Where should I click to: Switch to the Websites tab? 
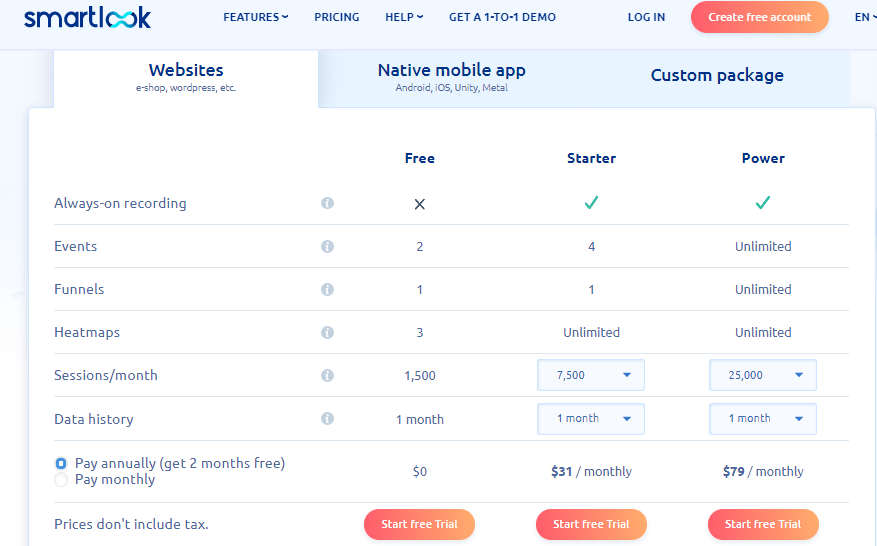pyautogui.click(x=186, y=77)
